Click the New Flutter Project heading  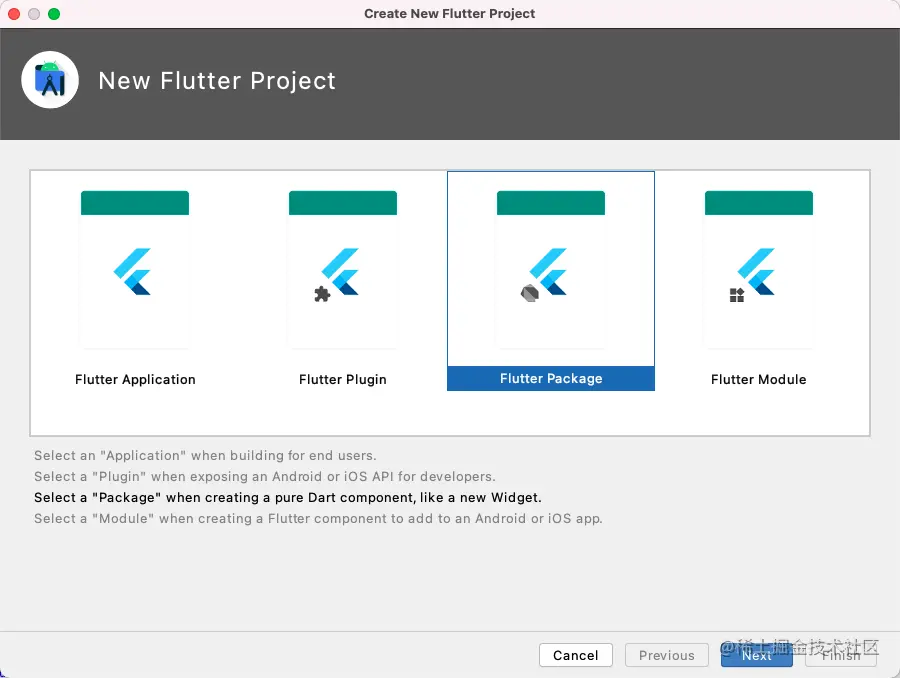217,80
